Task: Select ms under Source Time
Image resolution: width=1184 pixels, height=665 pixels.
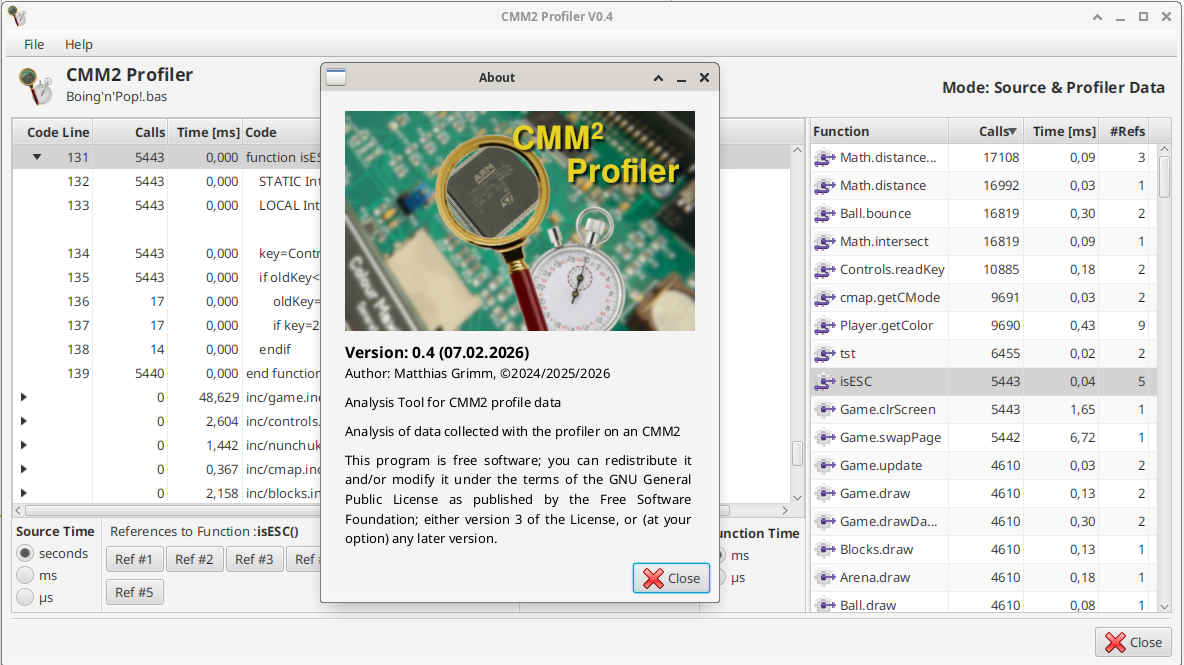Action: pos(26,576)
